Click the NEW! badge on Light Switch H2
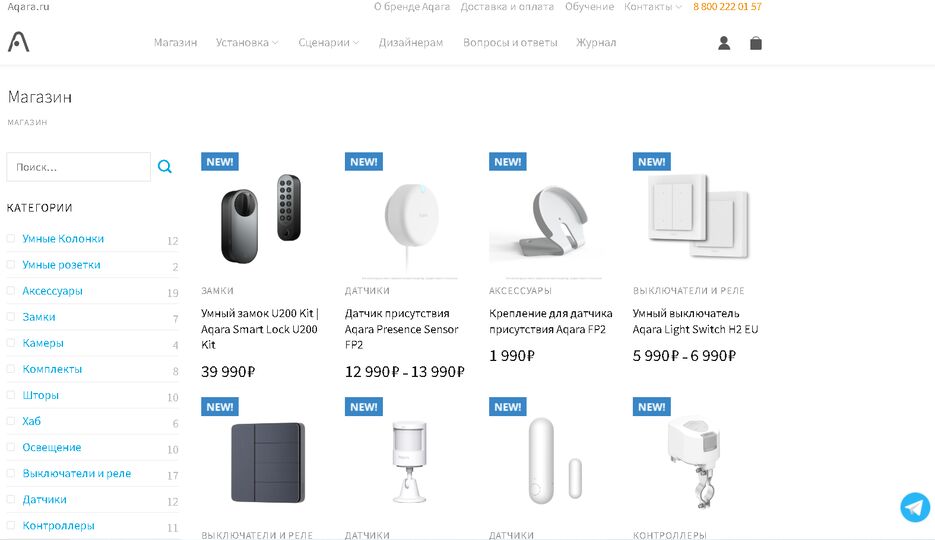The image size is (935, 540). point(652,162)
